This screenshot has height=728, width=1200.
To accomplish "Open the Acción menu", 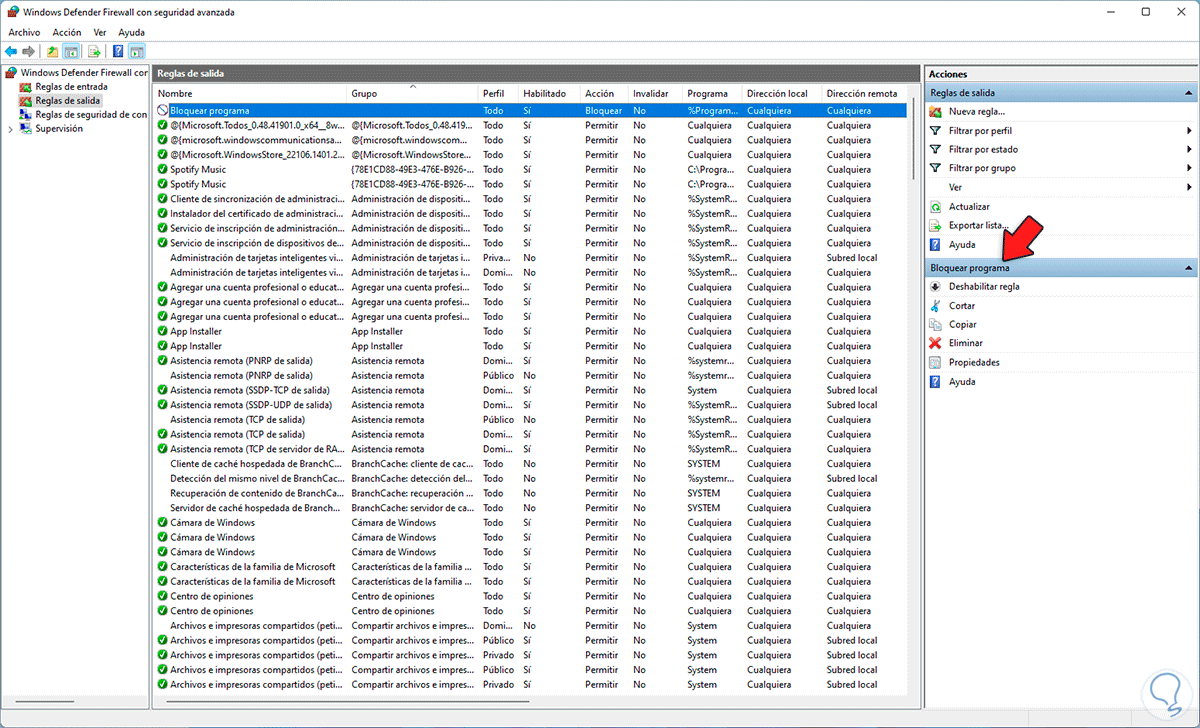I will [x=67, y=32].
